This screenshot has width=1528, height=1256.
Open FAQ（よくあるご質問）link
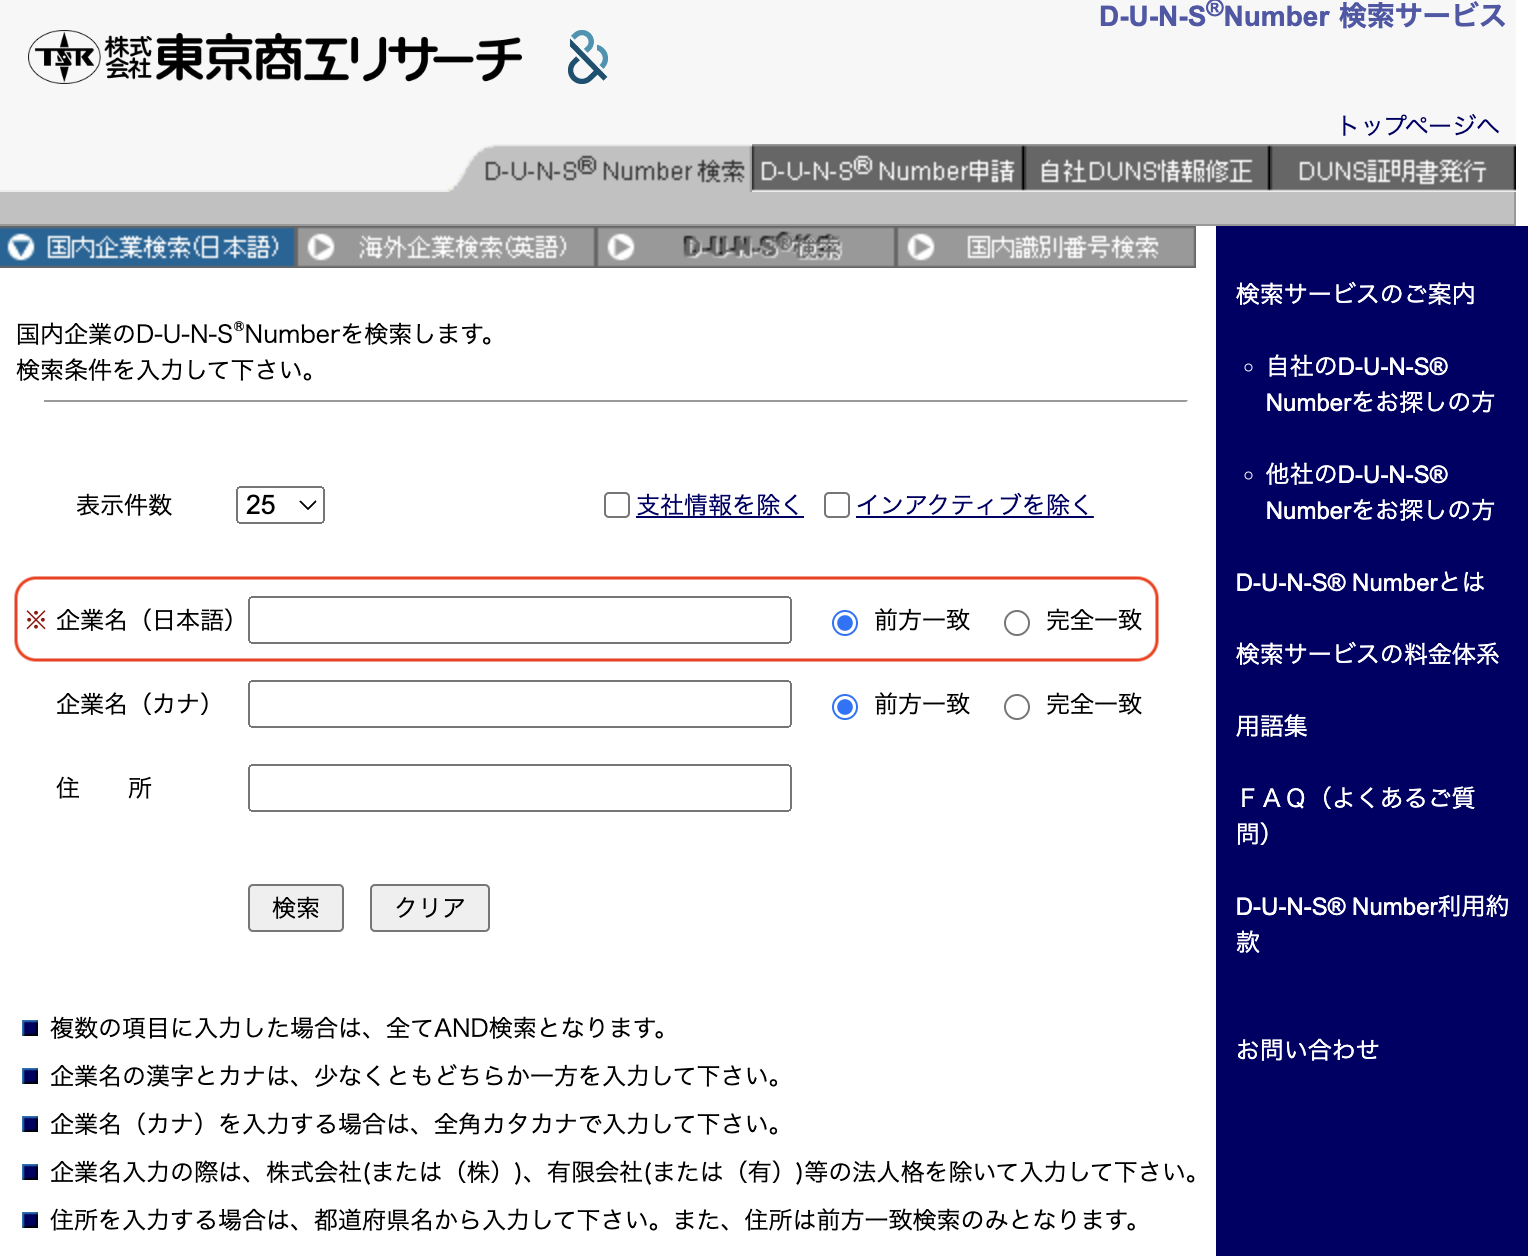tap(1355, 815)
